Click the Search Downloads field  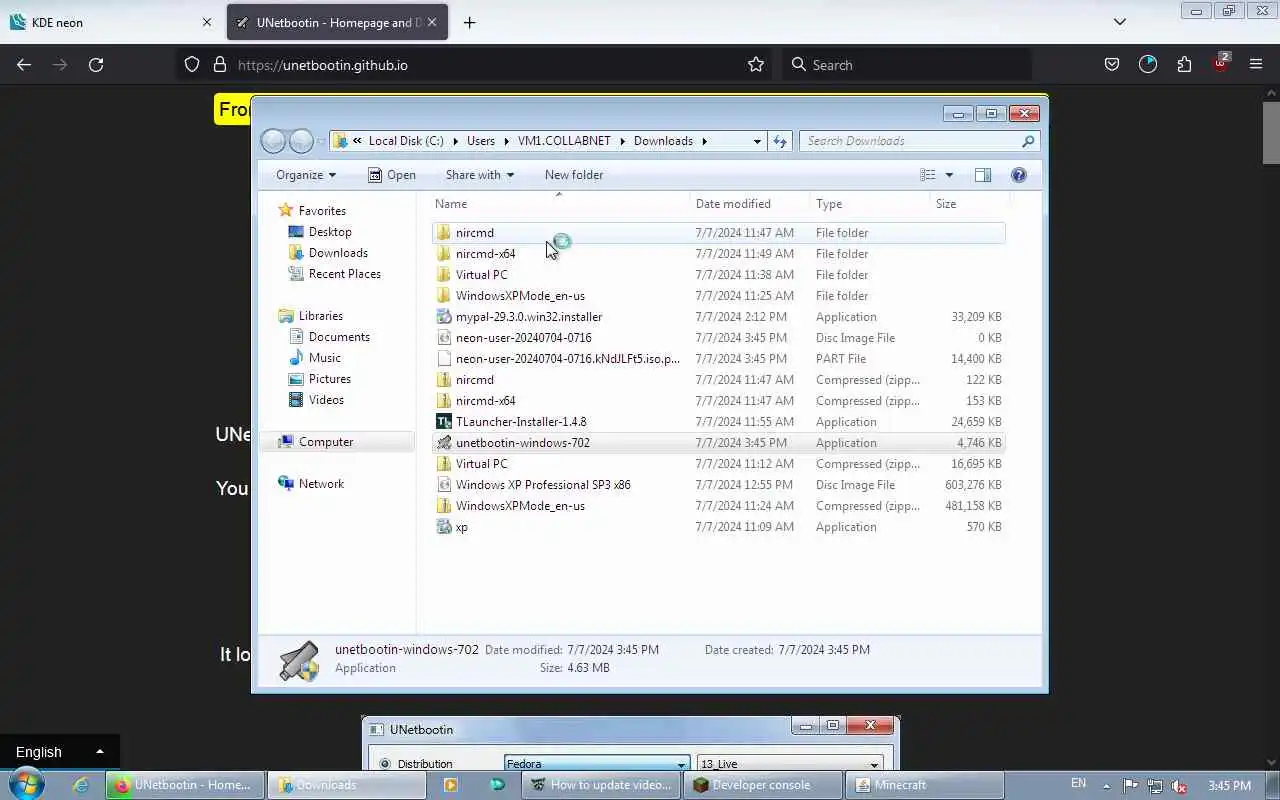coord(919,141)
